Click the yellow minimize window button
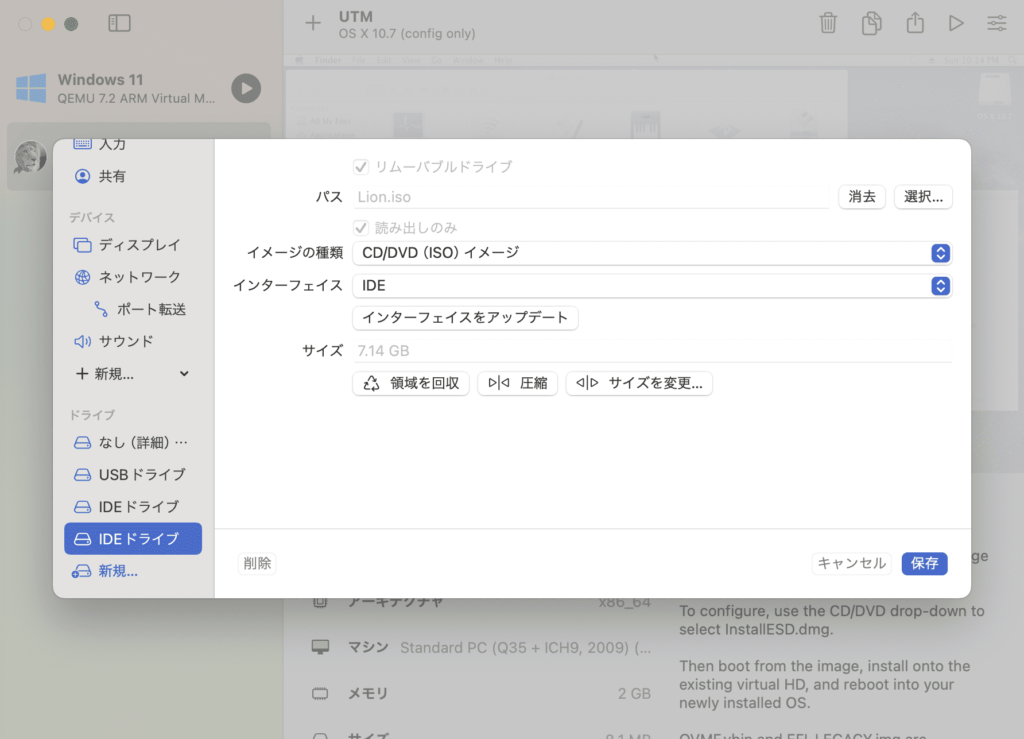This screenshot has height=739, width=1024. pos(48,24)
